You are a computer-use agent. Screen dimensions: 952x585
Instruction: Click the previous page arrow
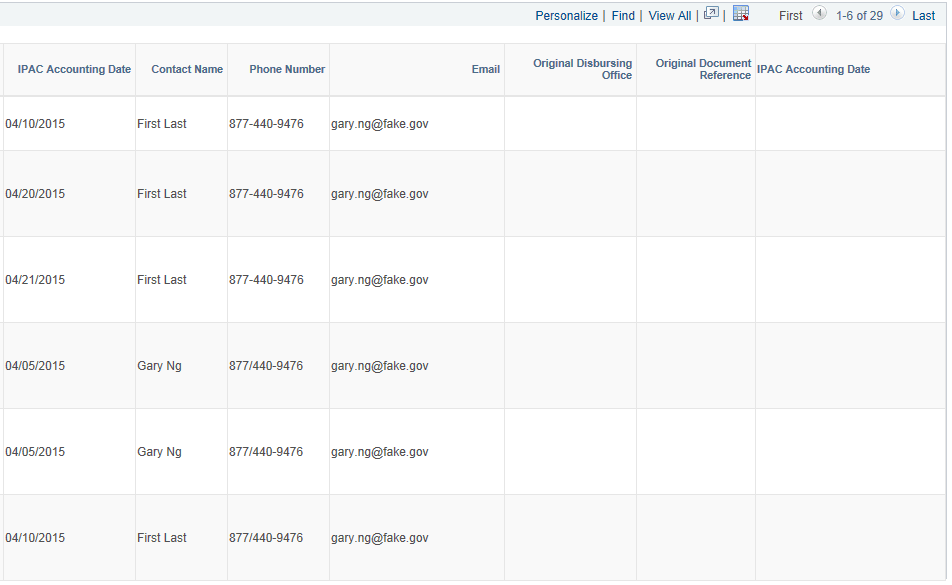click(819, 13)
